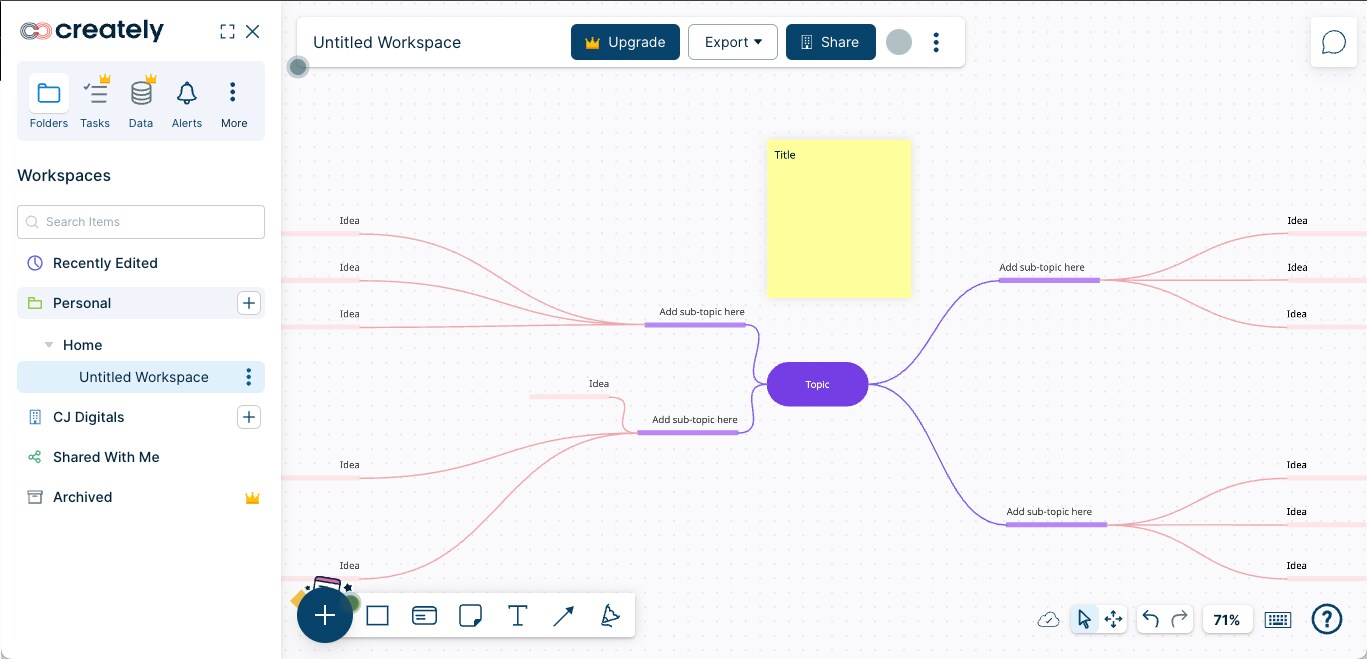Select the bottom-right Add sub-topic here node

tap(1056, 516)
